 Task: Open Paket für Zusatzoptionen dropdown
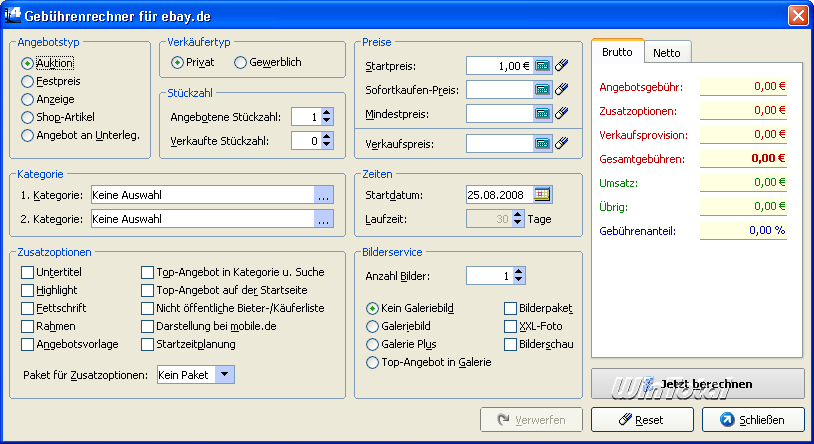(x=224, y=374)
